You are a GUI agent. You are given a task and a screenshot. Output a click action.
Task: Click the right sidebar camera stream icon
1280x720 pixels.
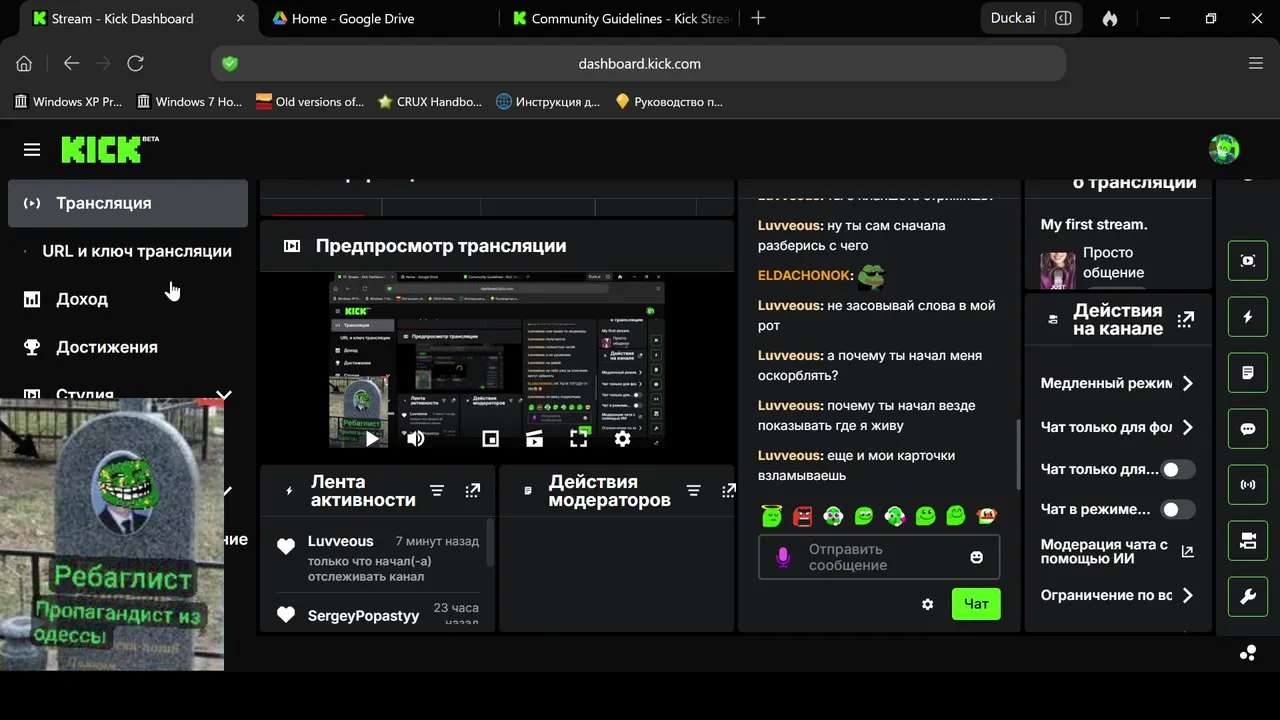tap(1248, 541)
